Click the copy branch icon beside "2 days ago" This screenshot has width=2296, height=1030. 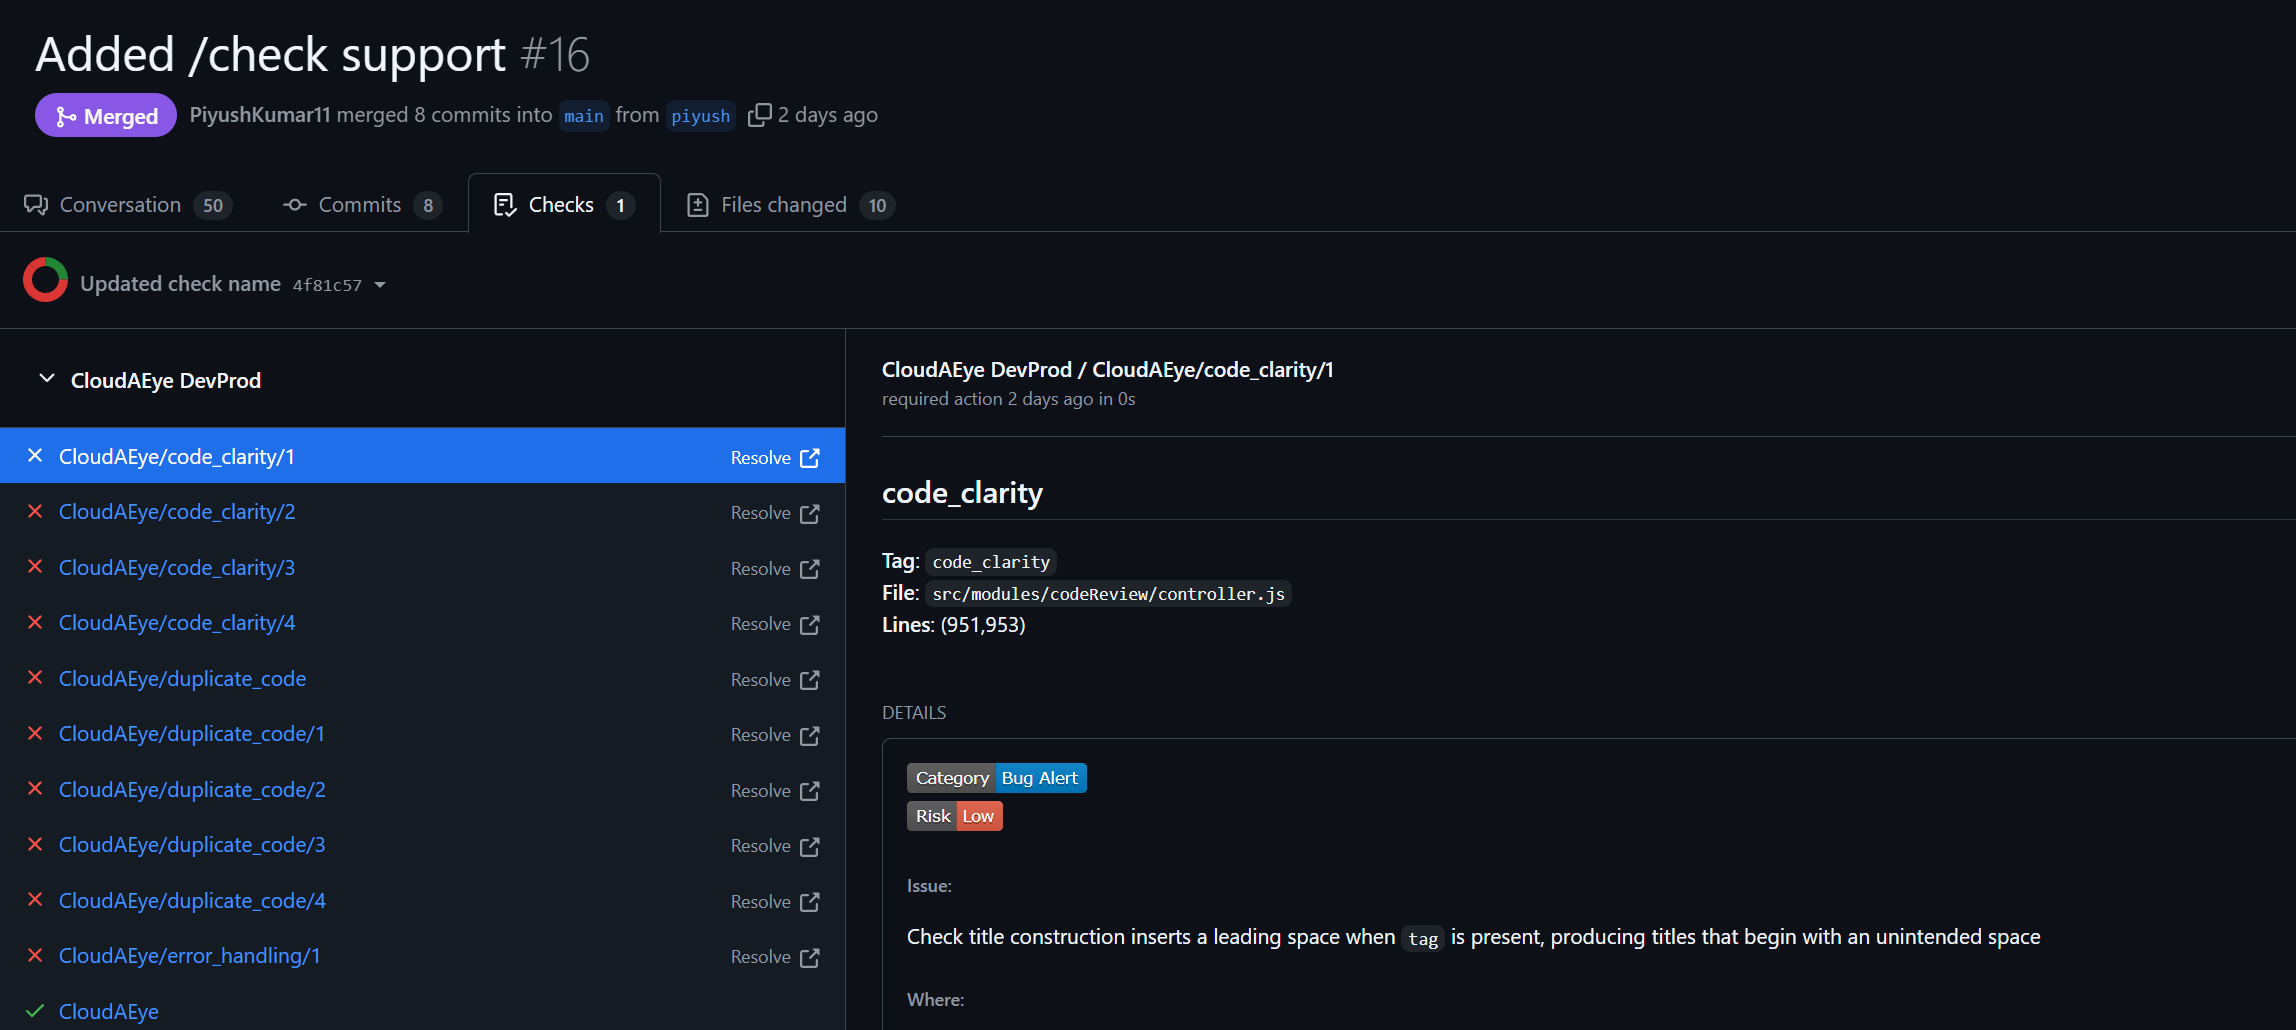(x=760, y=114)
